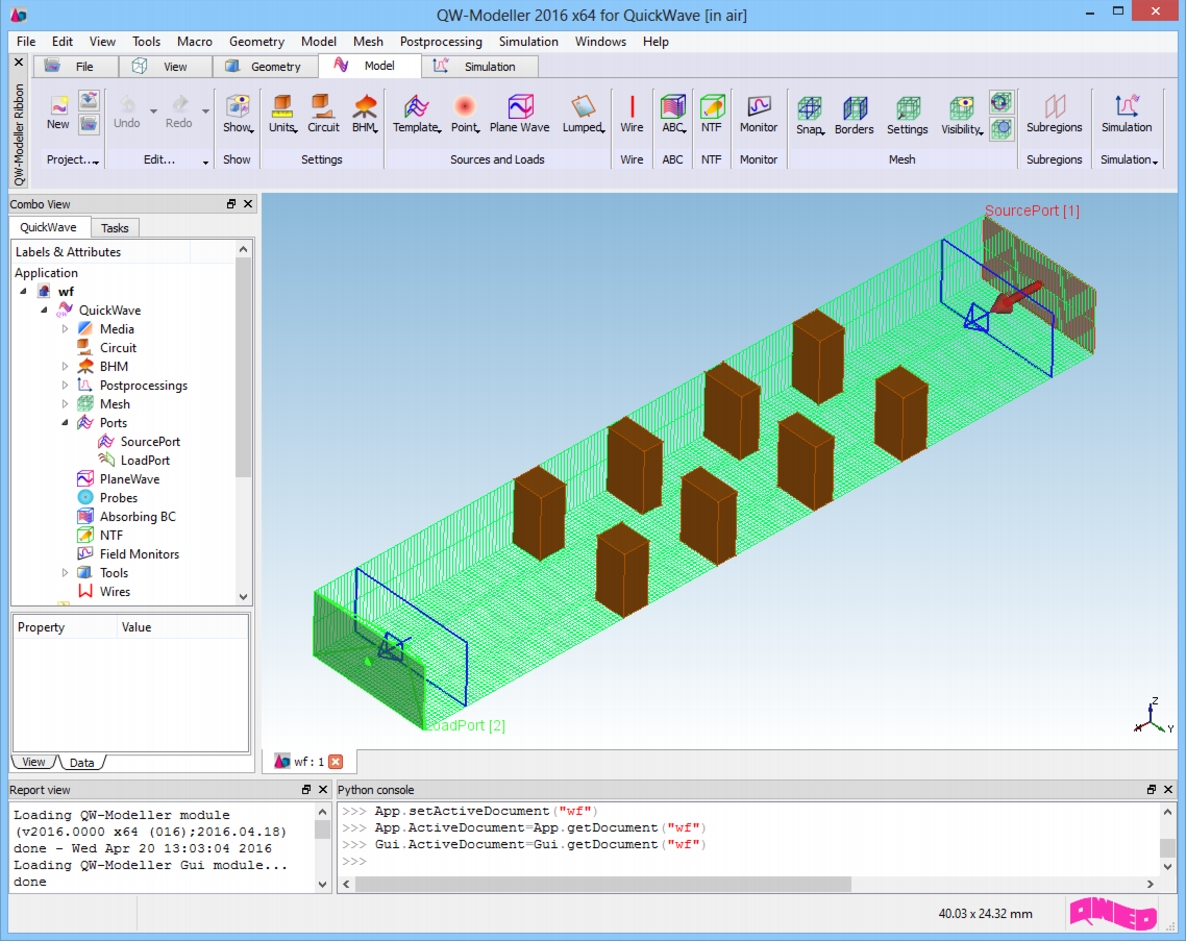
Task: Select Probes tree item
Action: 118,498
